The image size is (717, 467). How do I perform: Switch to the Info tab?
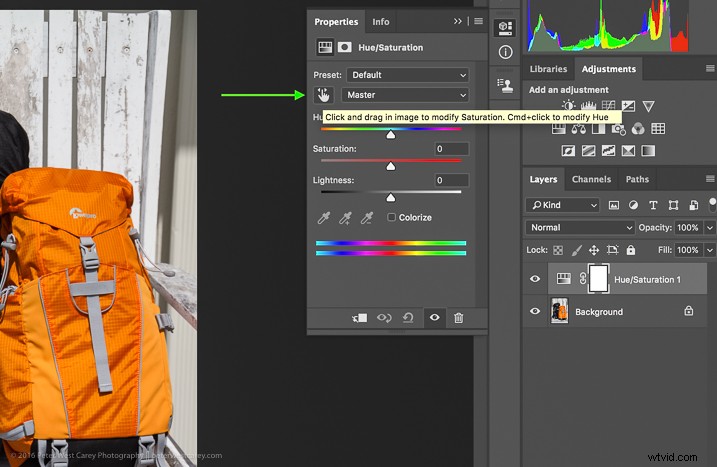point(380,21)
